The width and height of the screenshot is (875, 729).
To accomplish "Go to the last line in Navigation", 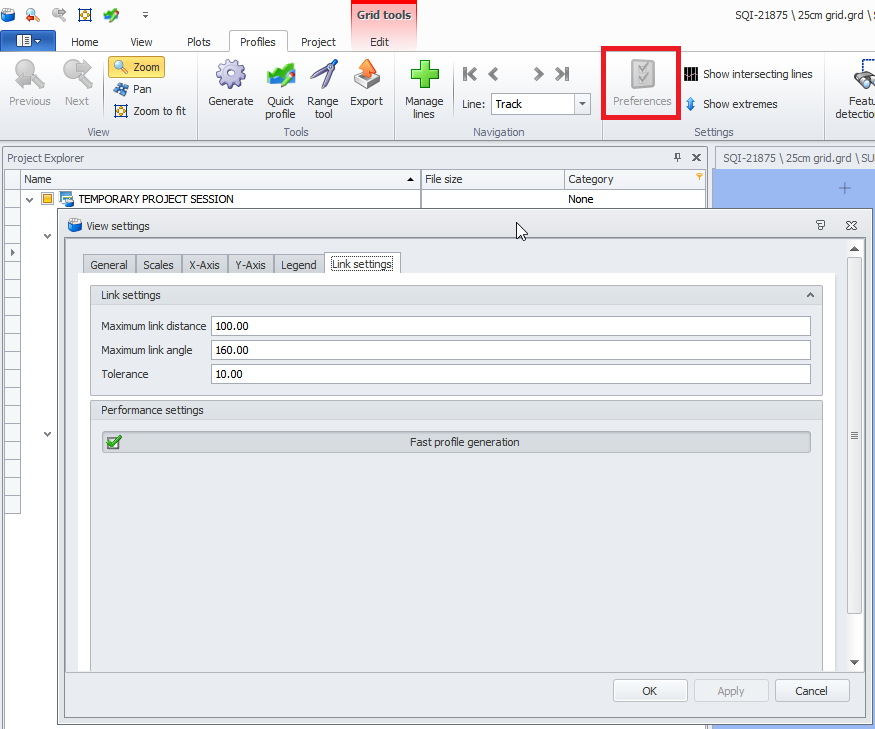I will [x=562, y=74].
